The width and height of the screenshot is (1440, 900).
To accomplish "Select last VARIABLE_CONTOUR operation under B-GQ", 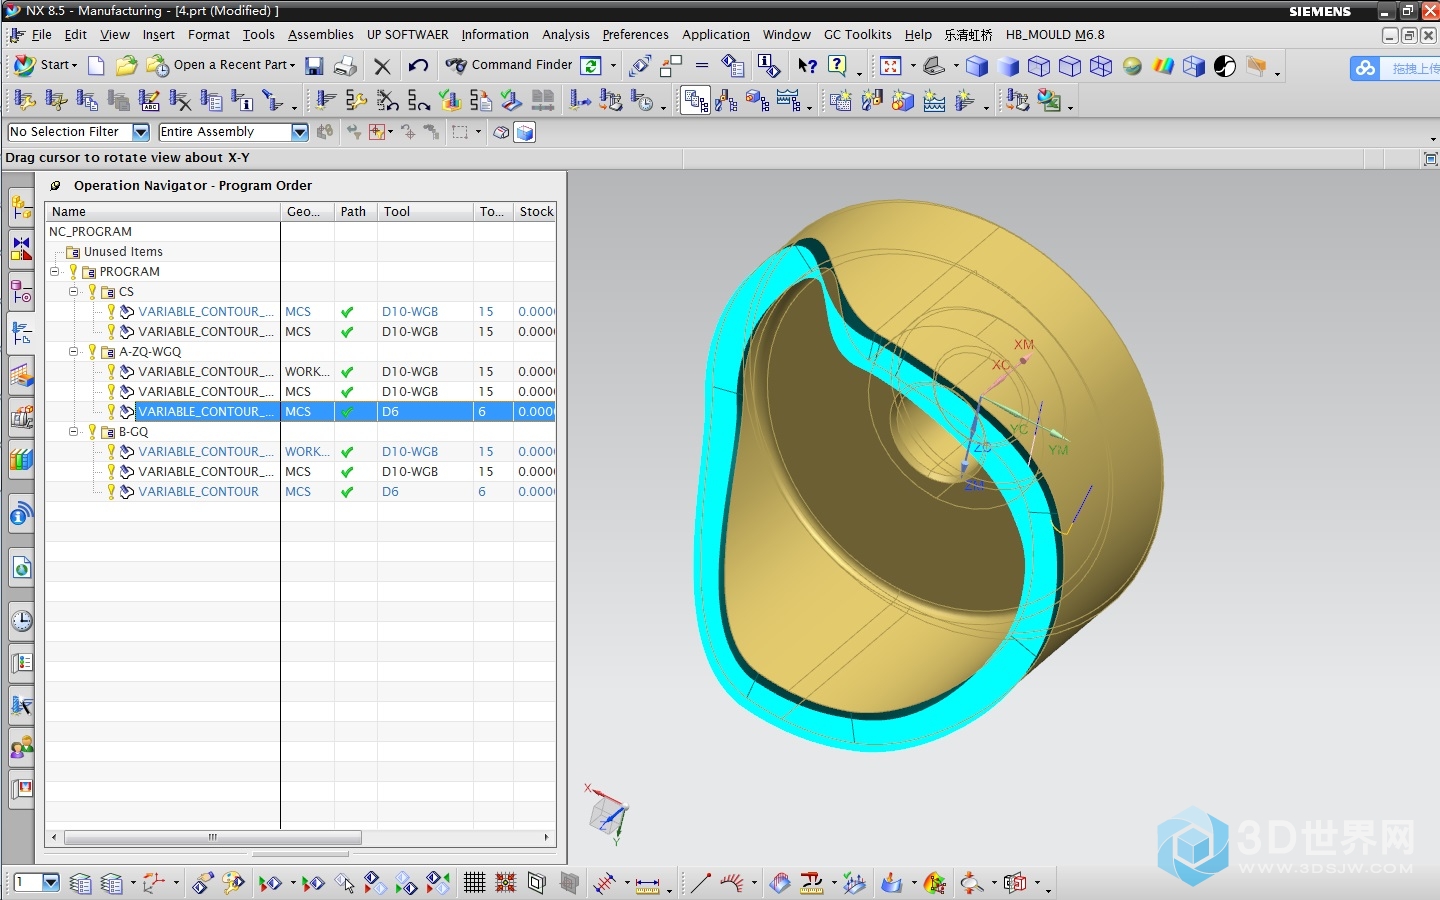I will pos(300,492).
